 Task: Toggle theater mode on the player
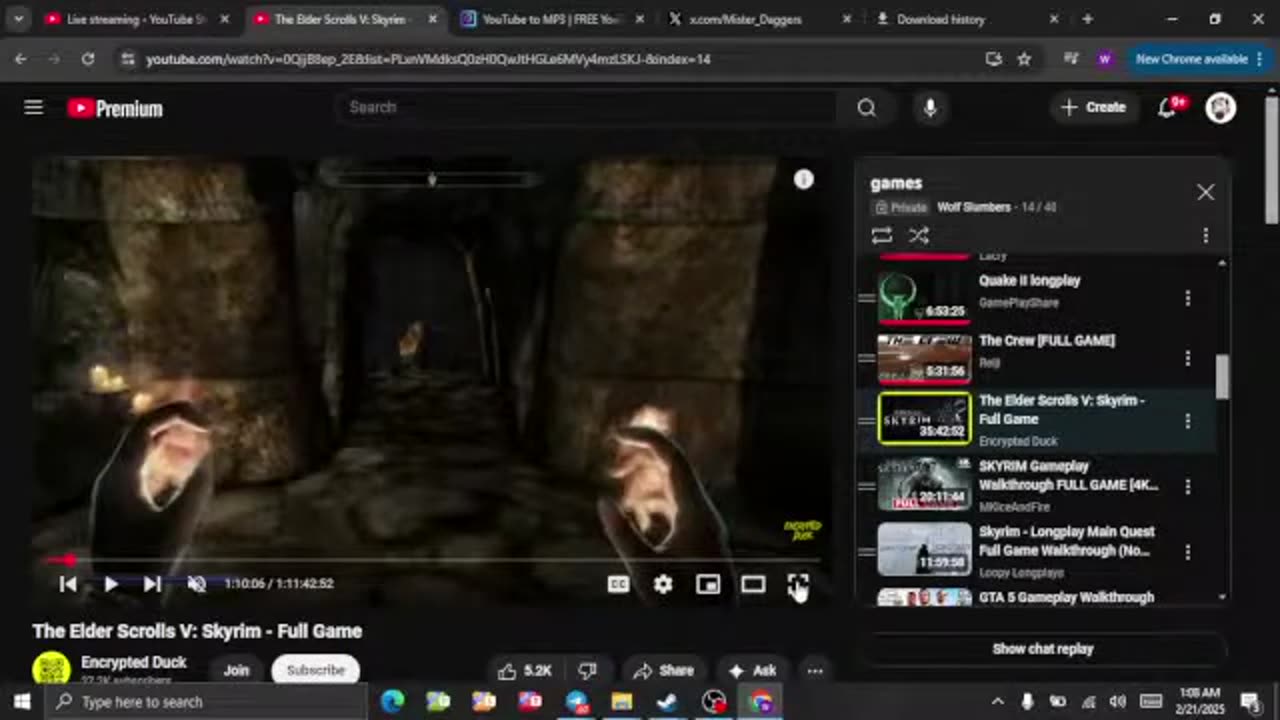pos(753,584)
